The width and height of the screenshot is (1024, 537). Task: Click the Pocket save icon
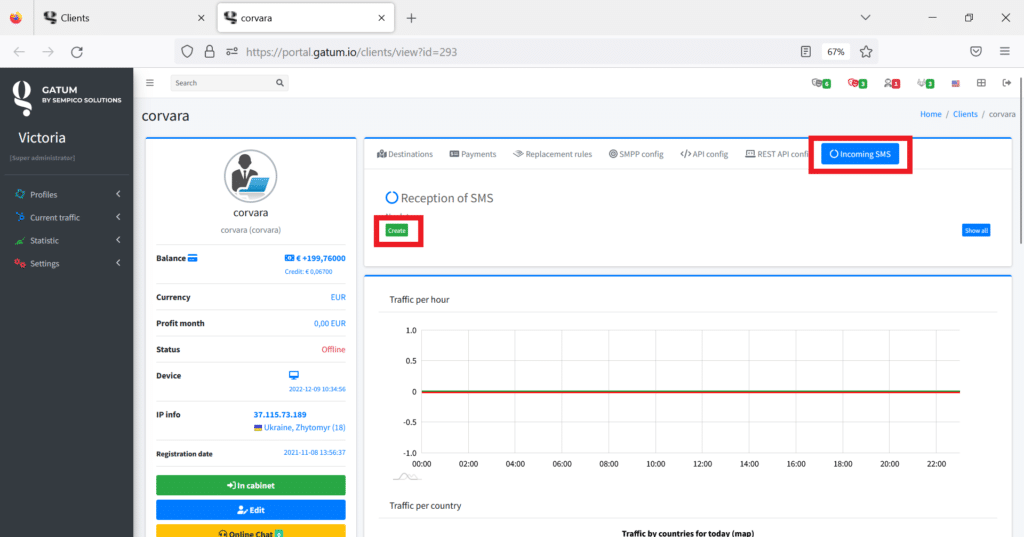coord(976,52)
